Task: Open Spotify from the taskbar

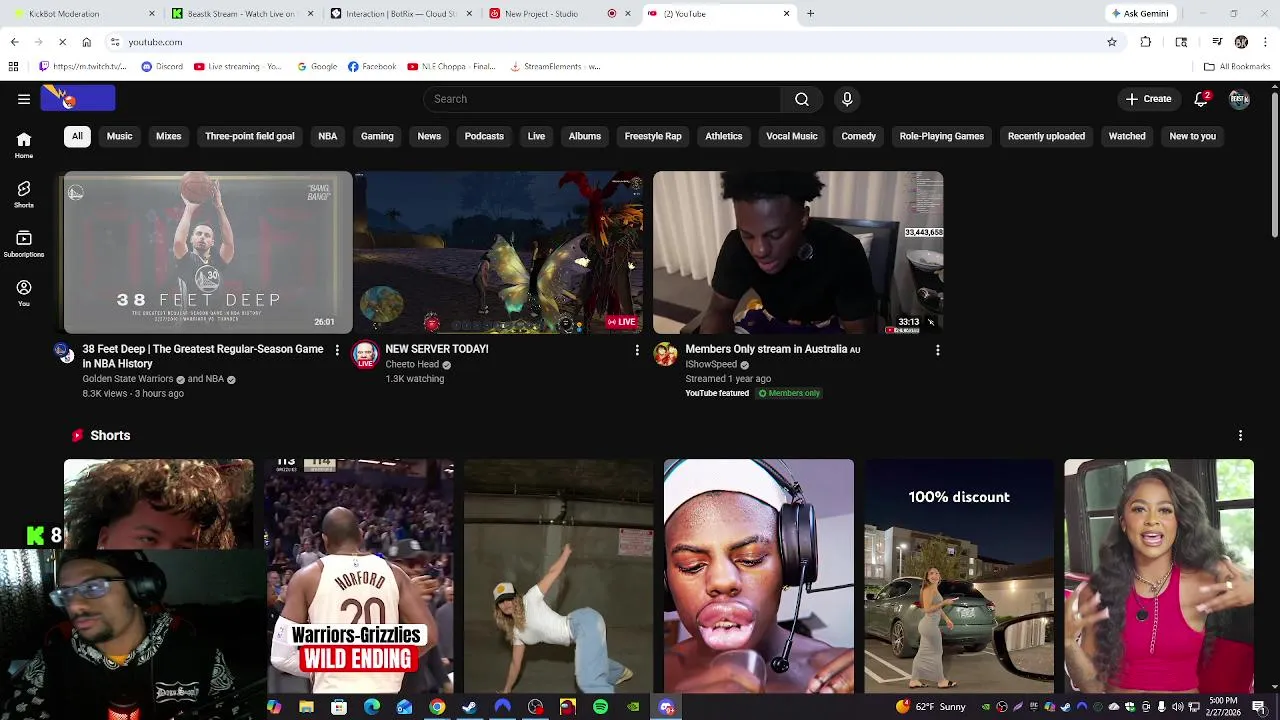Action: click(600, 707)
